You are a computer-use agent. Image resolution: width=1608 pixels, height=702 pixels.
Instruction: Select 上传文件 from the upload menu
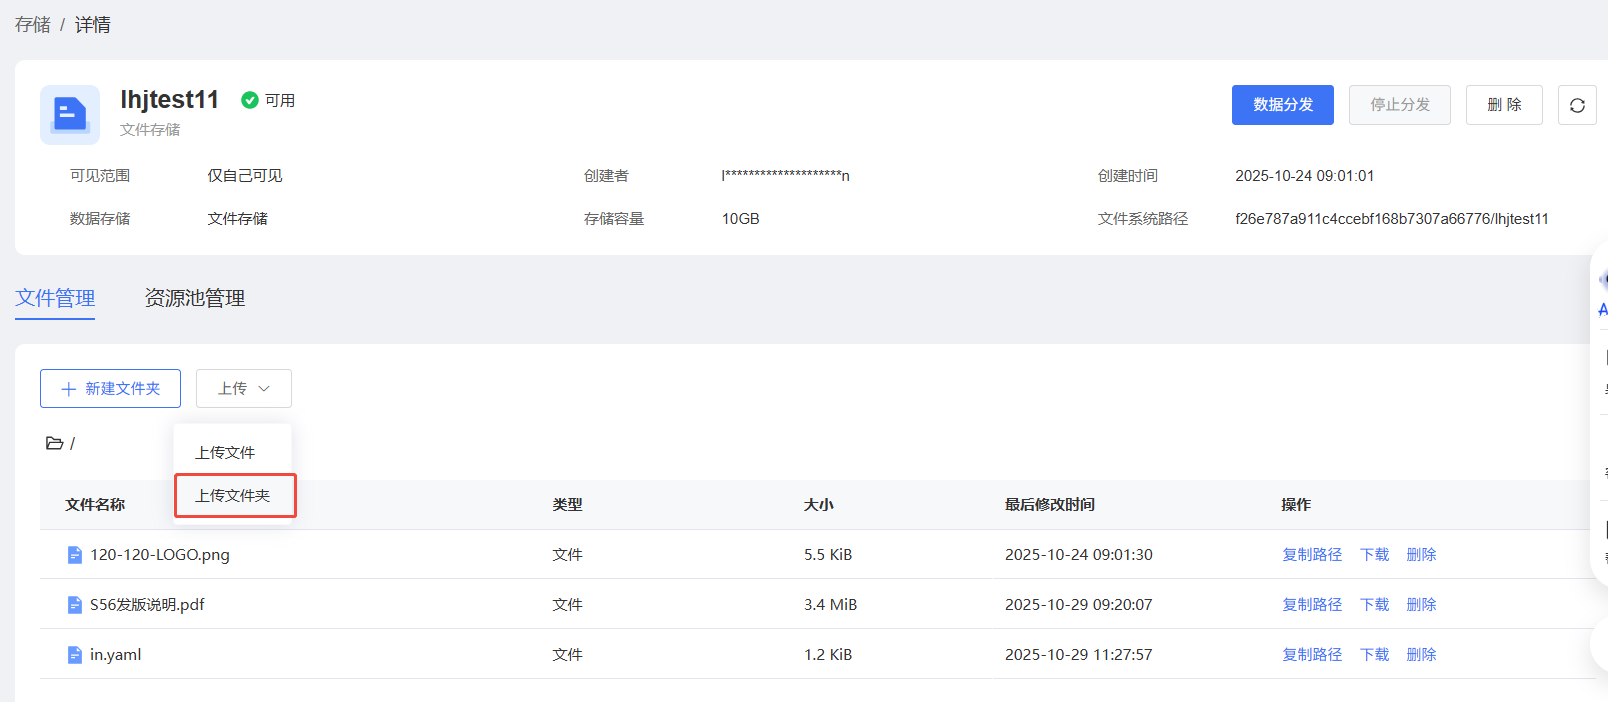(x=225, y=453)
